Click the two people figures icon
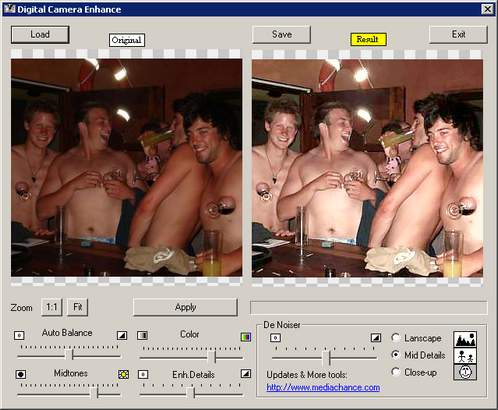 pos(465,356)
